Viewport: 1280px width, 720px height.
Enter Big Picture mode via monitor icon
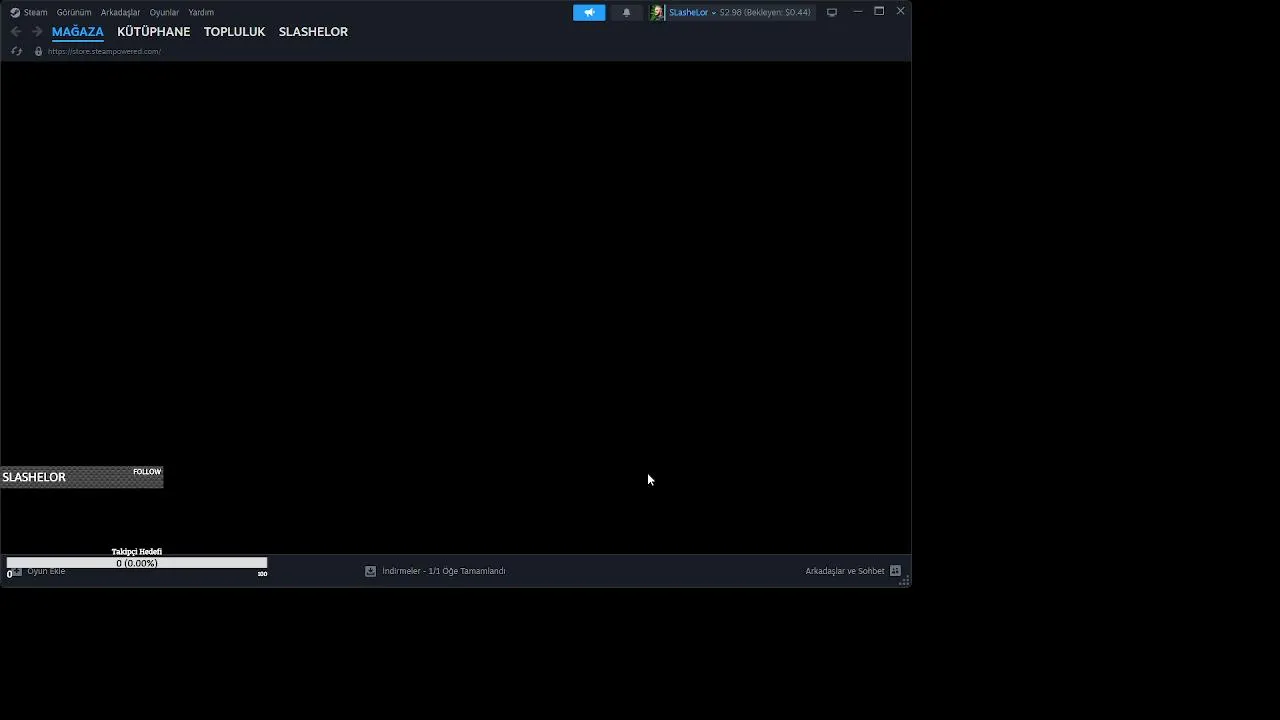pos(832,12)
